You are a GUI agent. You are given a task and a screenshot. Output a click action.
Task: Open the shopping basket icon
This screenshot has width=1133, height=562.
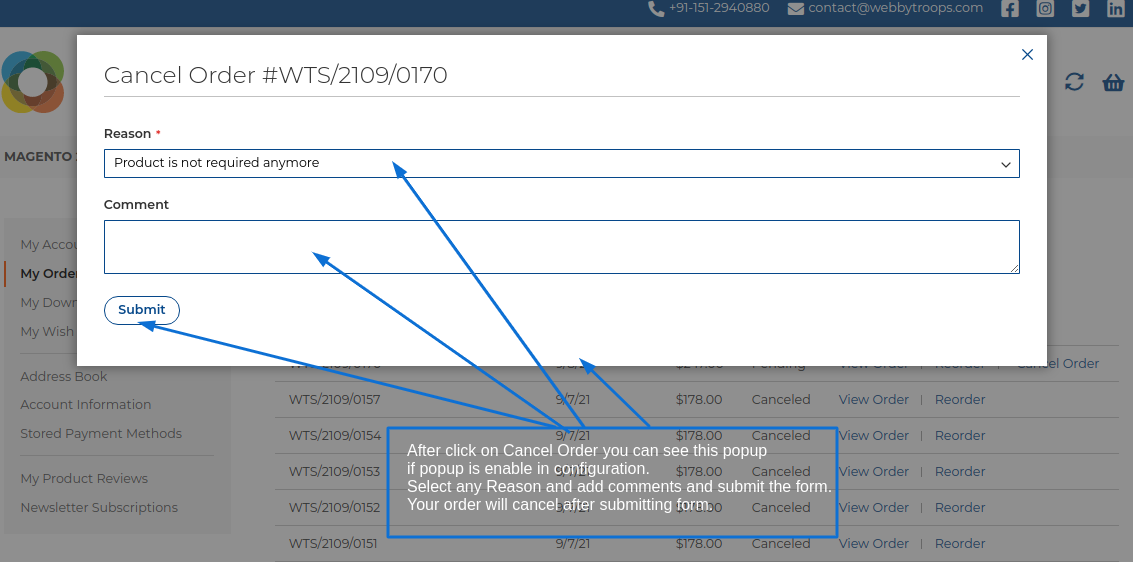1113,82
